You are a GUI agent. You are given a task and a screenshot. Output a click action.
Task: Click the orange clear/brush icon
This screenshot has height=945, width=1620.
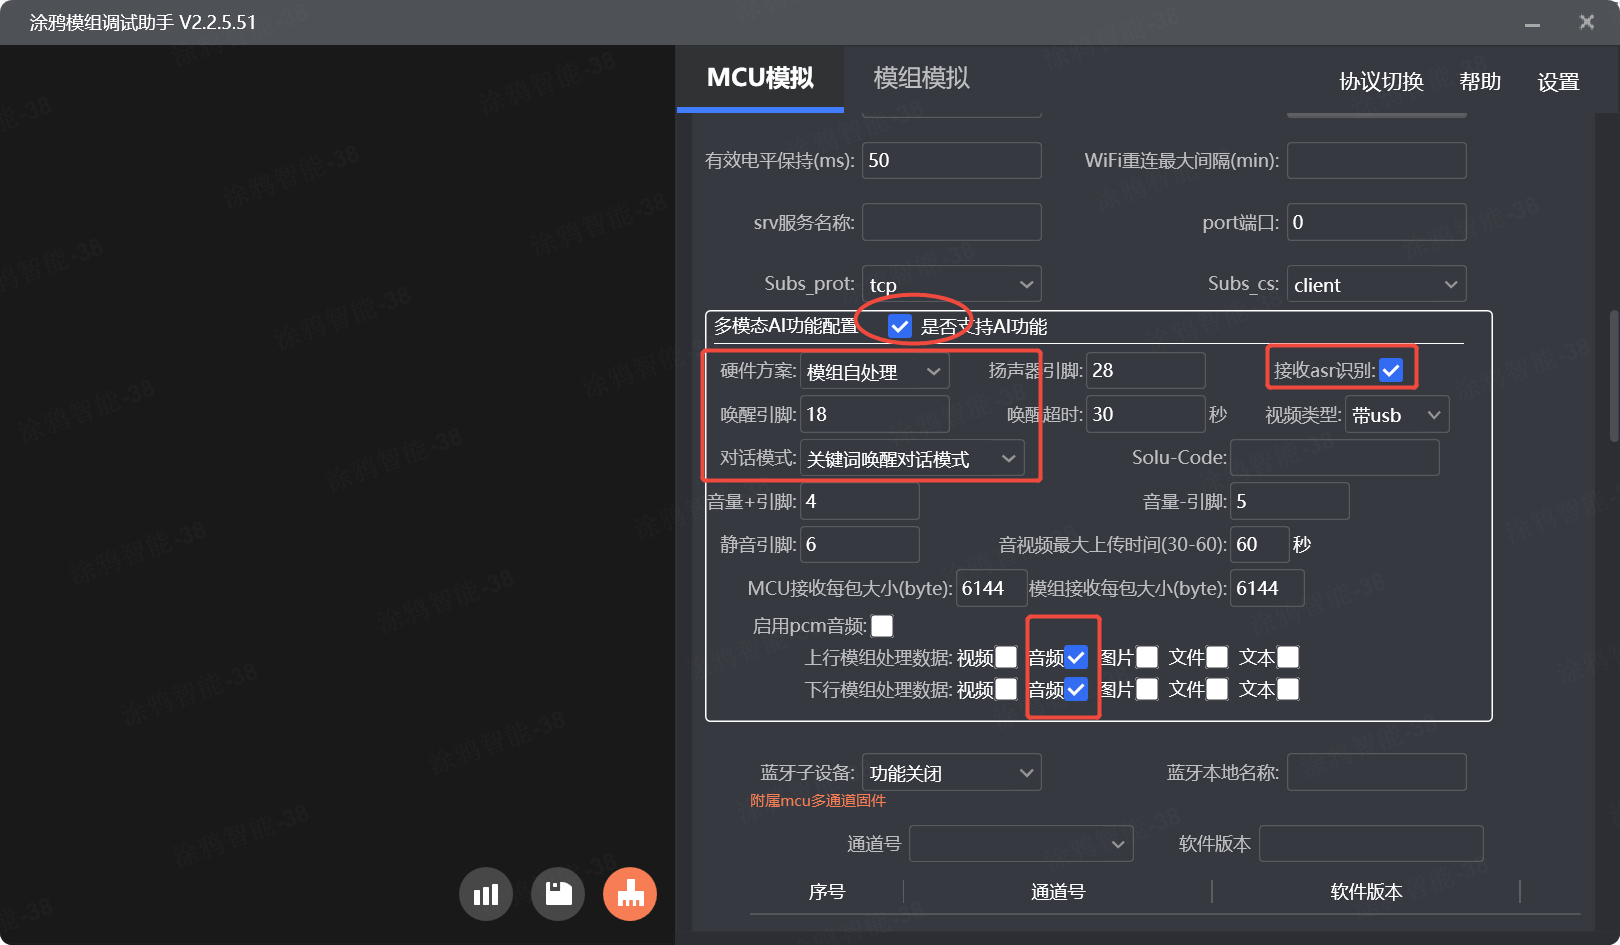(x=629, y=893)
